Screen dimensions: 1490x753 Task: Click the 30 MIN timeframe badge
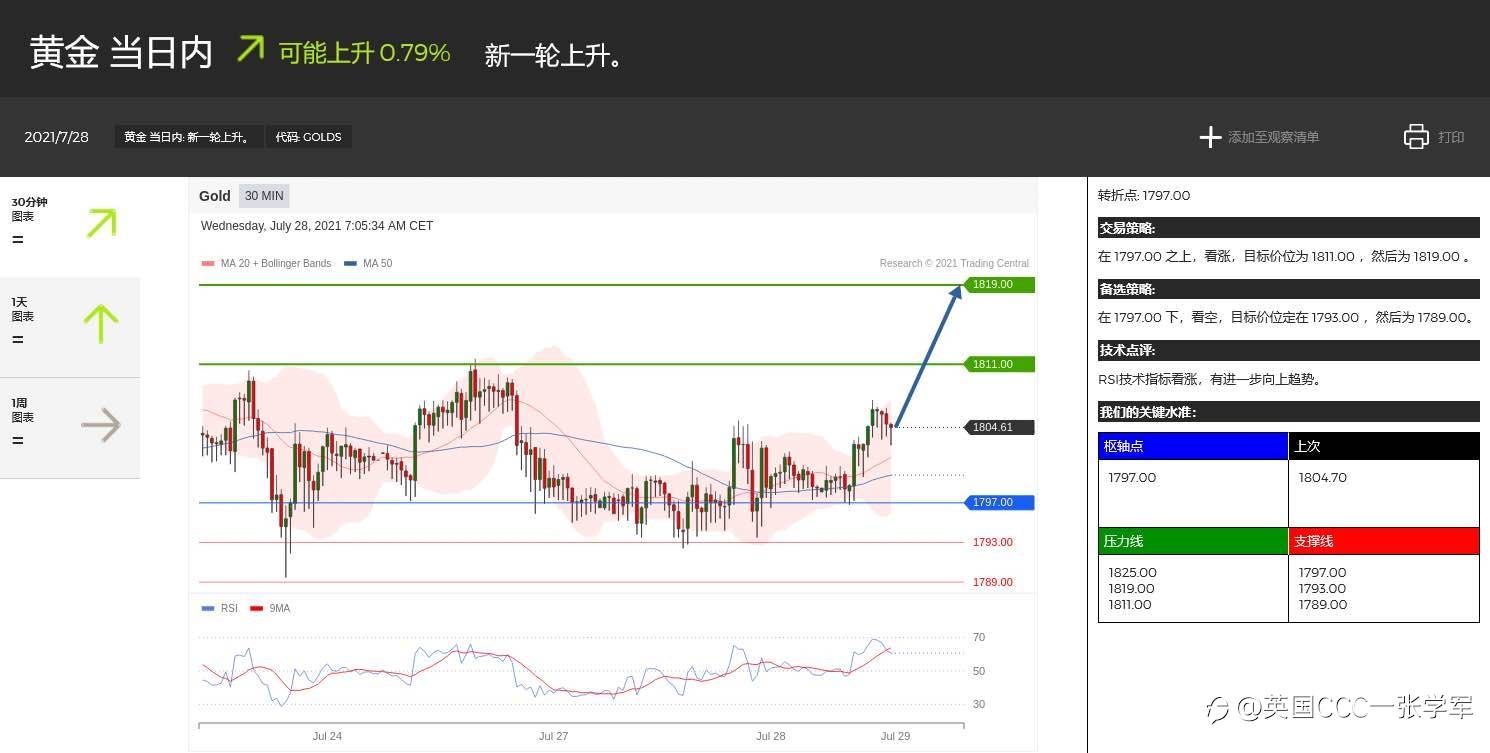coord(264,196)
